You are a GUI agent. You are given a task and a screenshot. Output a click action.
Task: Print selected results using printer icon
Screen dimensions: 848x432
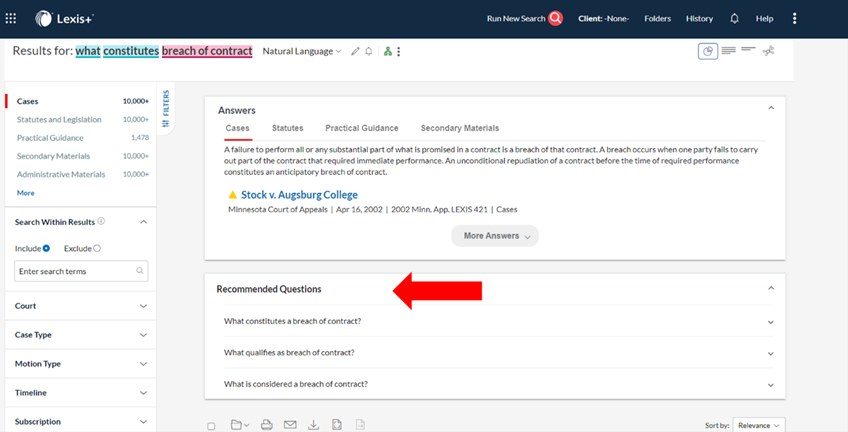(267, 425)
